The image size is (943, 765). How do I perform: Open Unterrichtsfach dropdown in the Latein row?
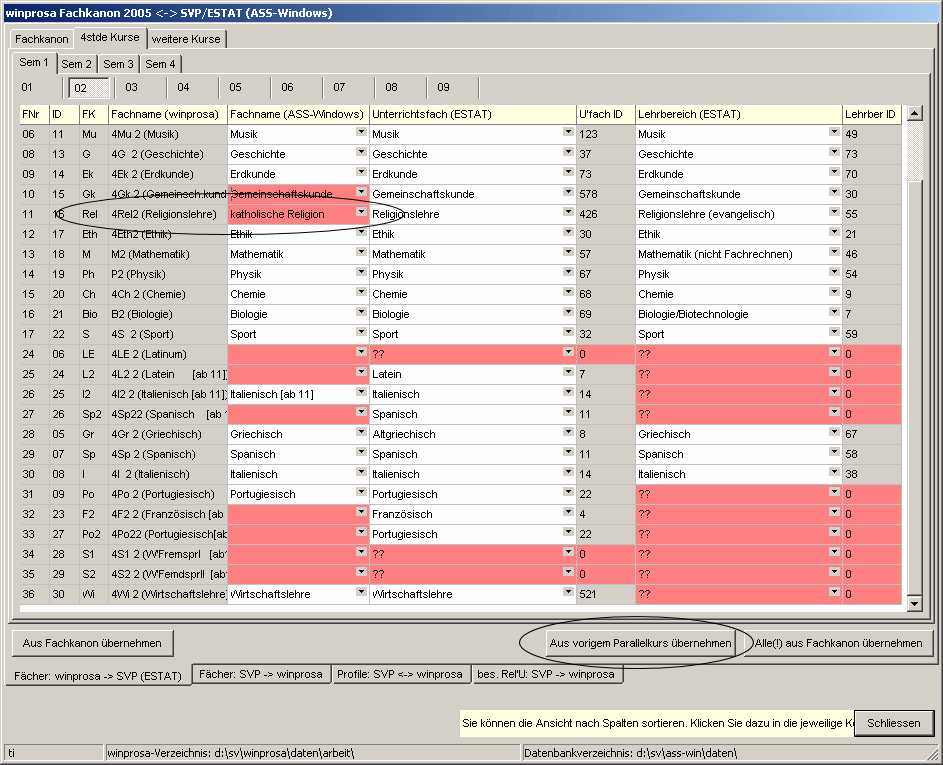568,373
